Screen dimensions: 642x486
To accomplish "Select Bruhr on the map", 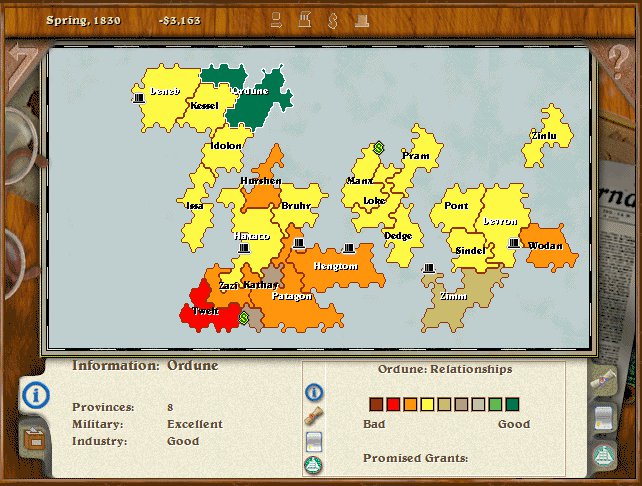I will click(x=296, y=206).
